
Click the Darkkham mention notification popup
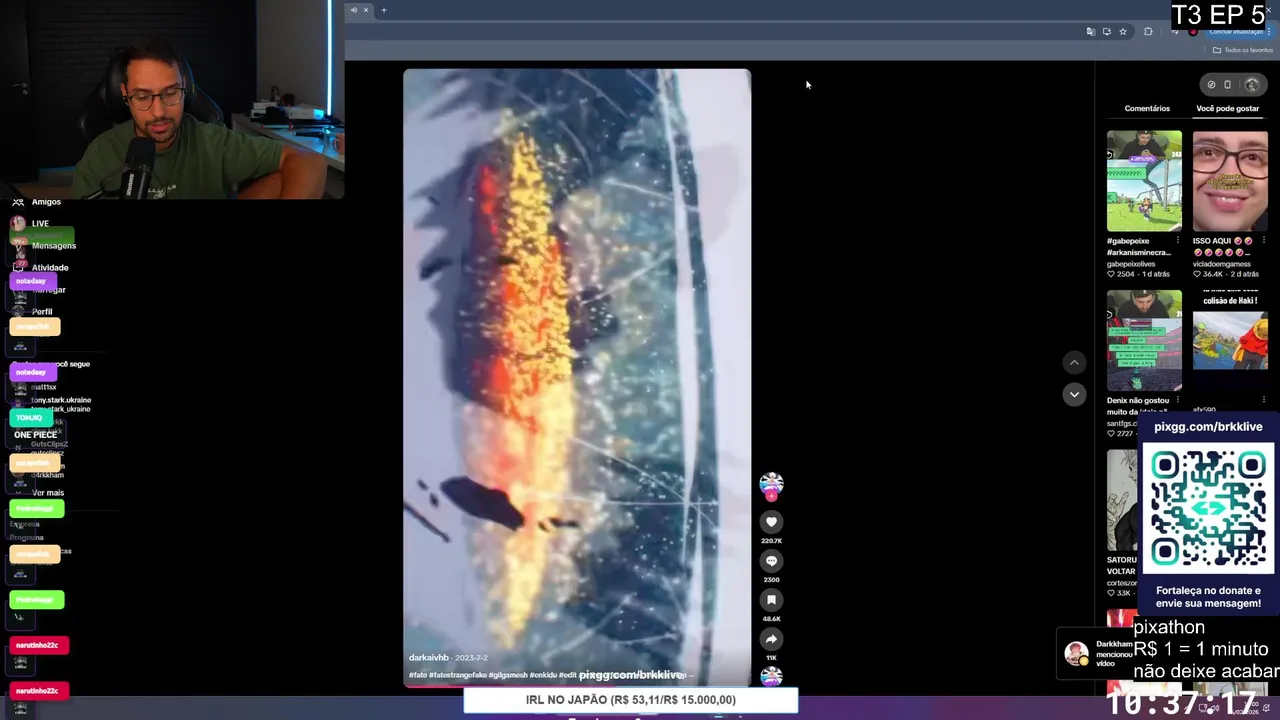click(x=1095, y=653)
